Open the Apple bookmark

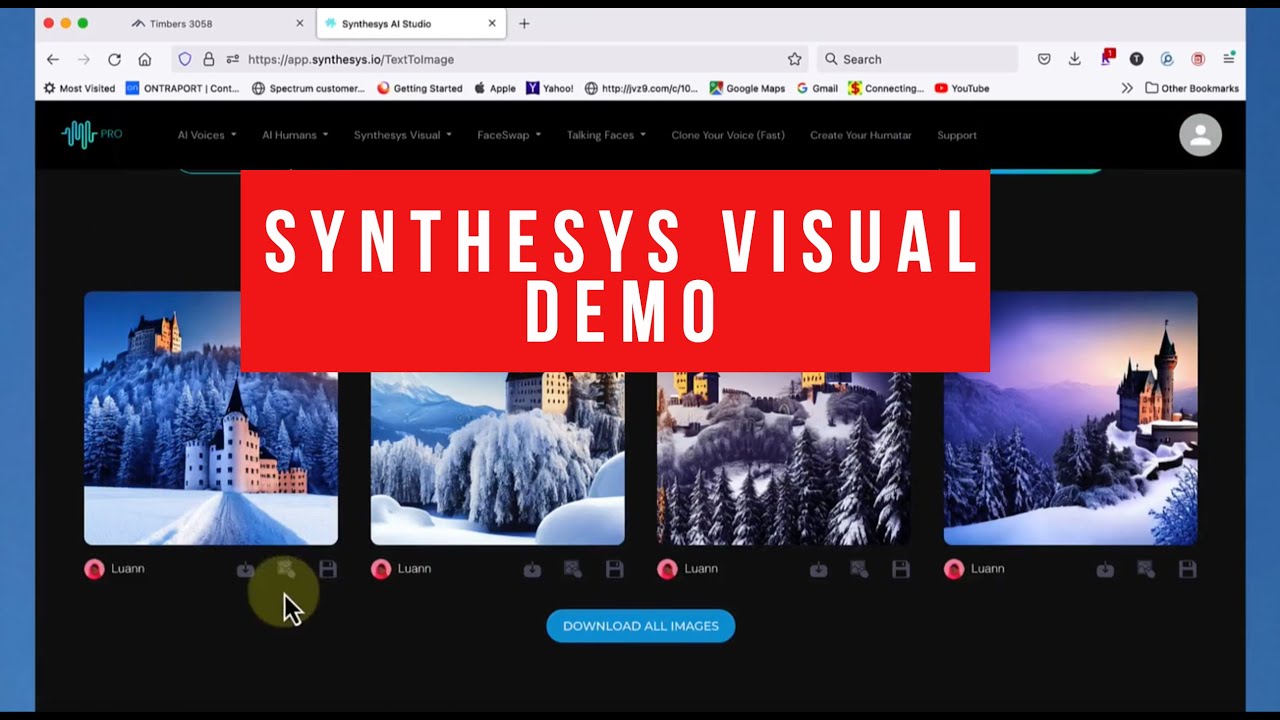(x=495, y=88)
